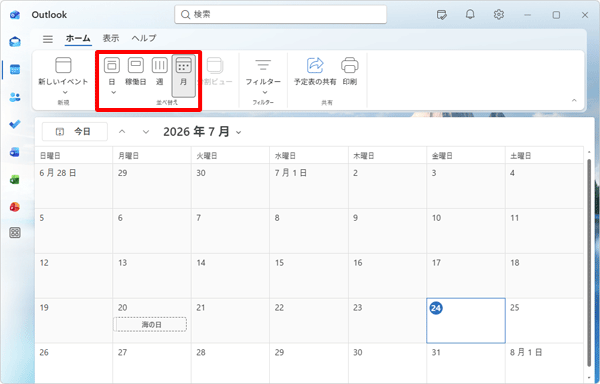Create a 新しいイベント

click(63, 71)
